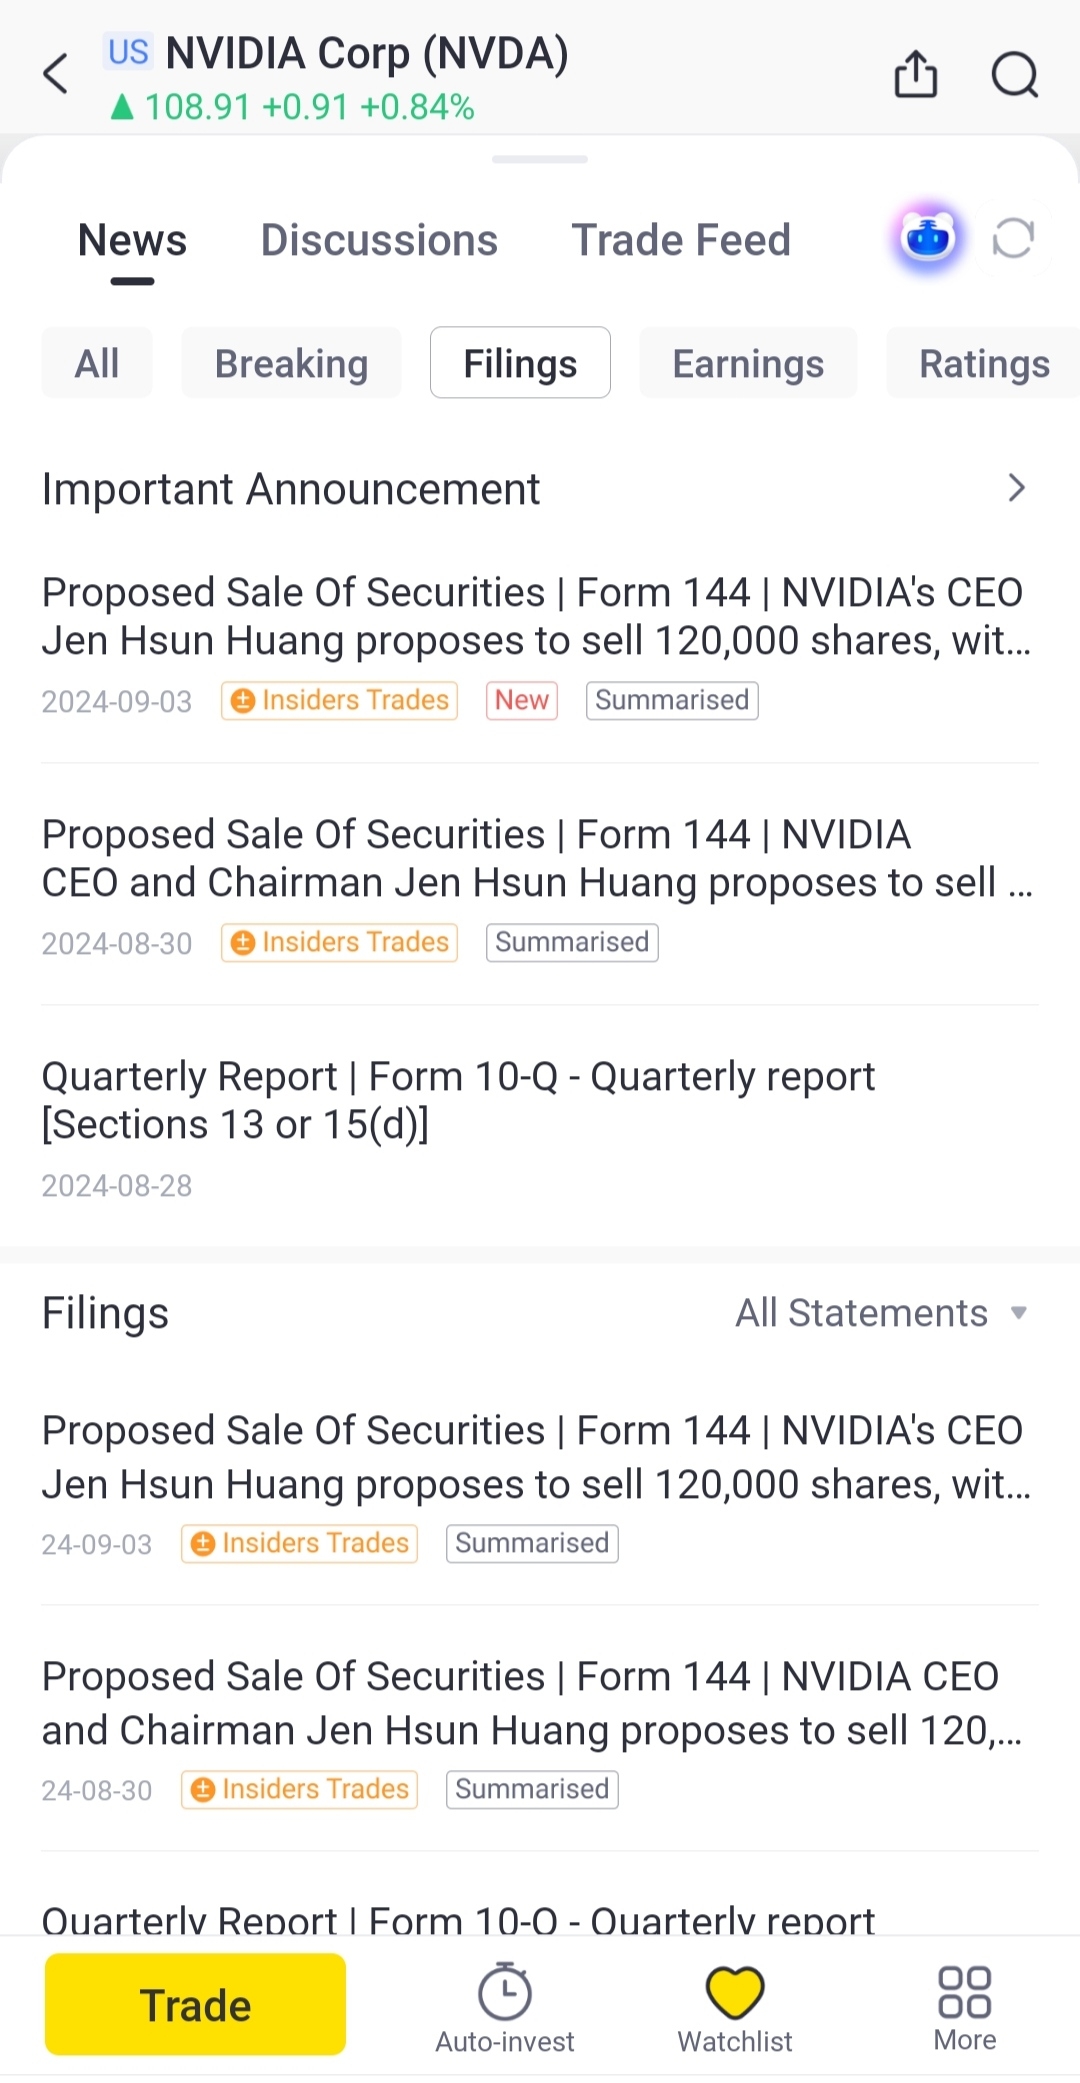Refresh the news feed
This screenshot has width=1080, height=2083.
(1012, 240)
